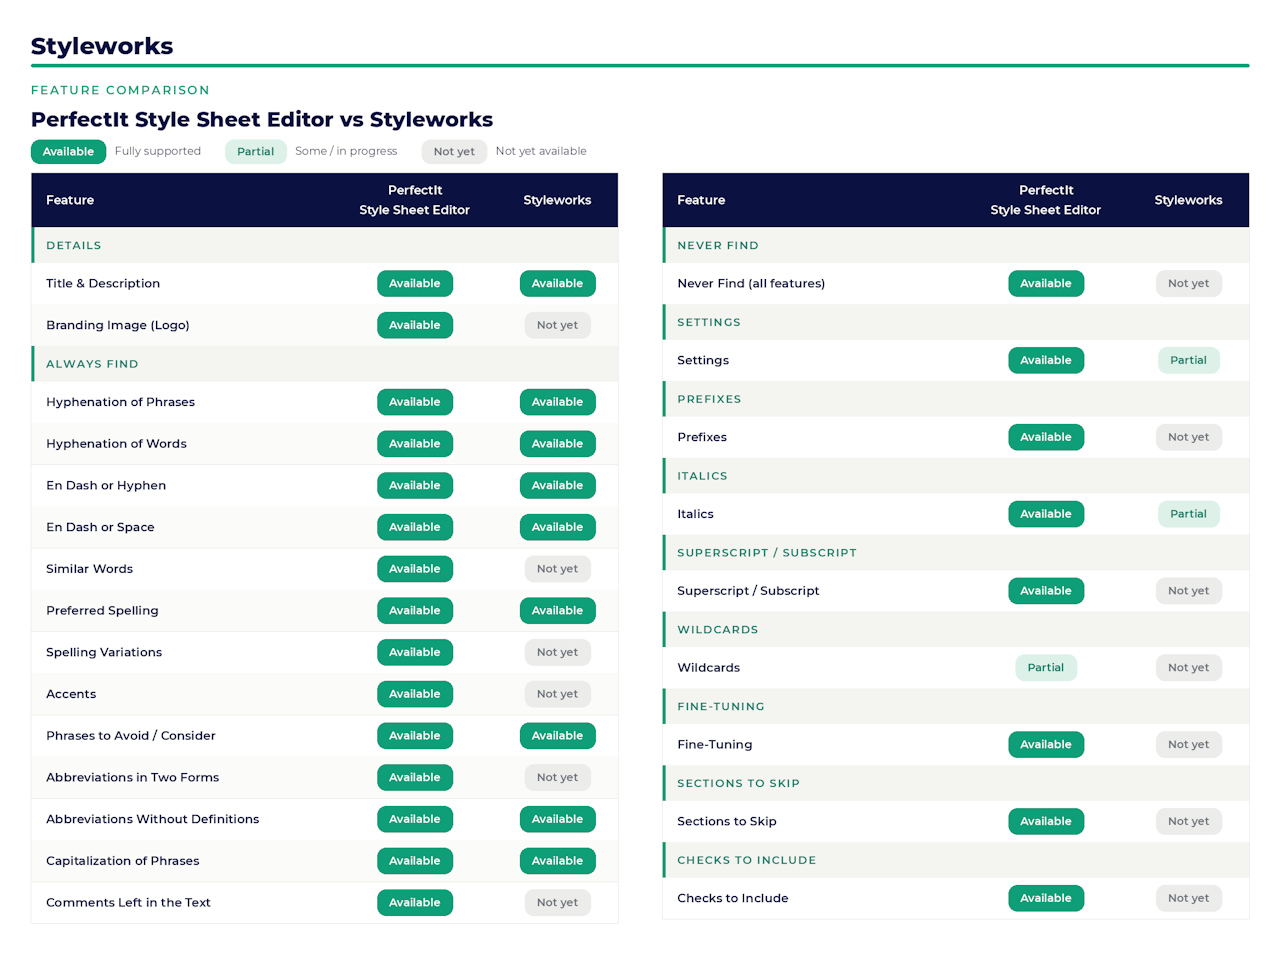Click the SECTIONS TO SKIP section heading
This screenshot has height=954, width=1280.
(738, 784)
